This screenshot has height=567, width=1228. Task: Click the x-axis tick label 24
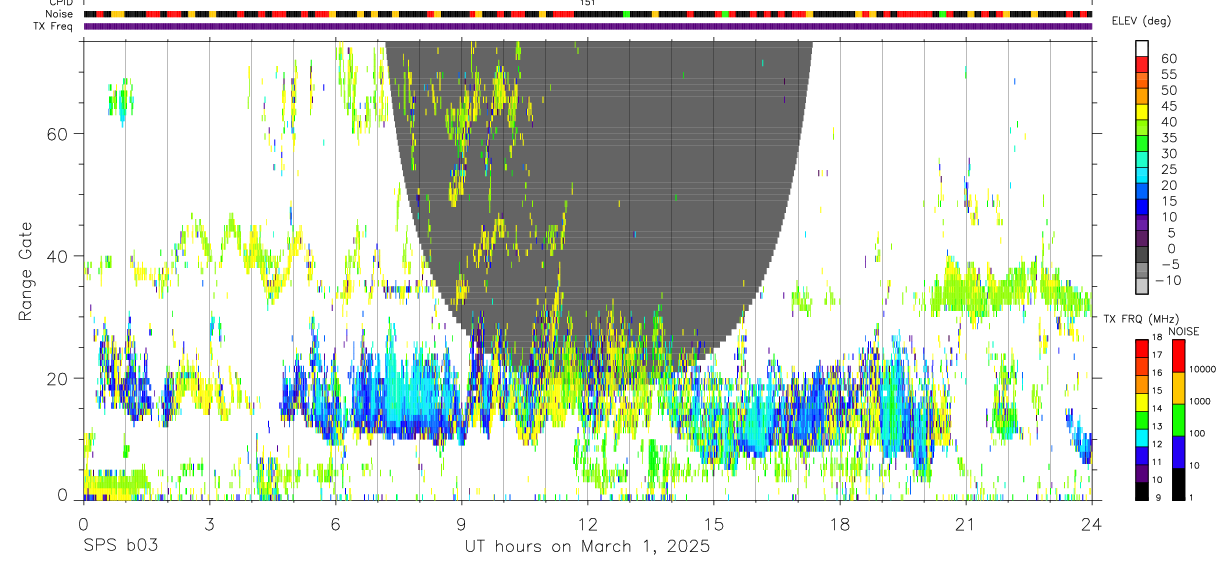click(x=1091, y=524)
